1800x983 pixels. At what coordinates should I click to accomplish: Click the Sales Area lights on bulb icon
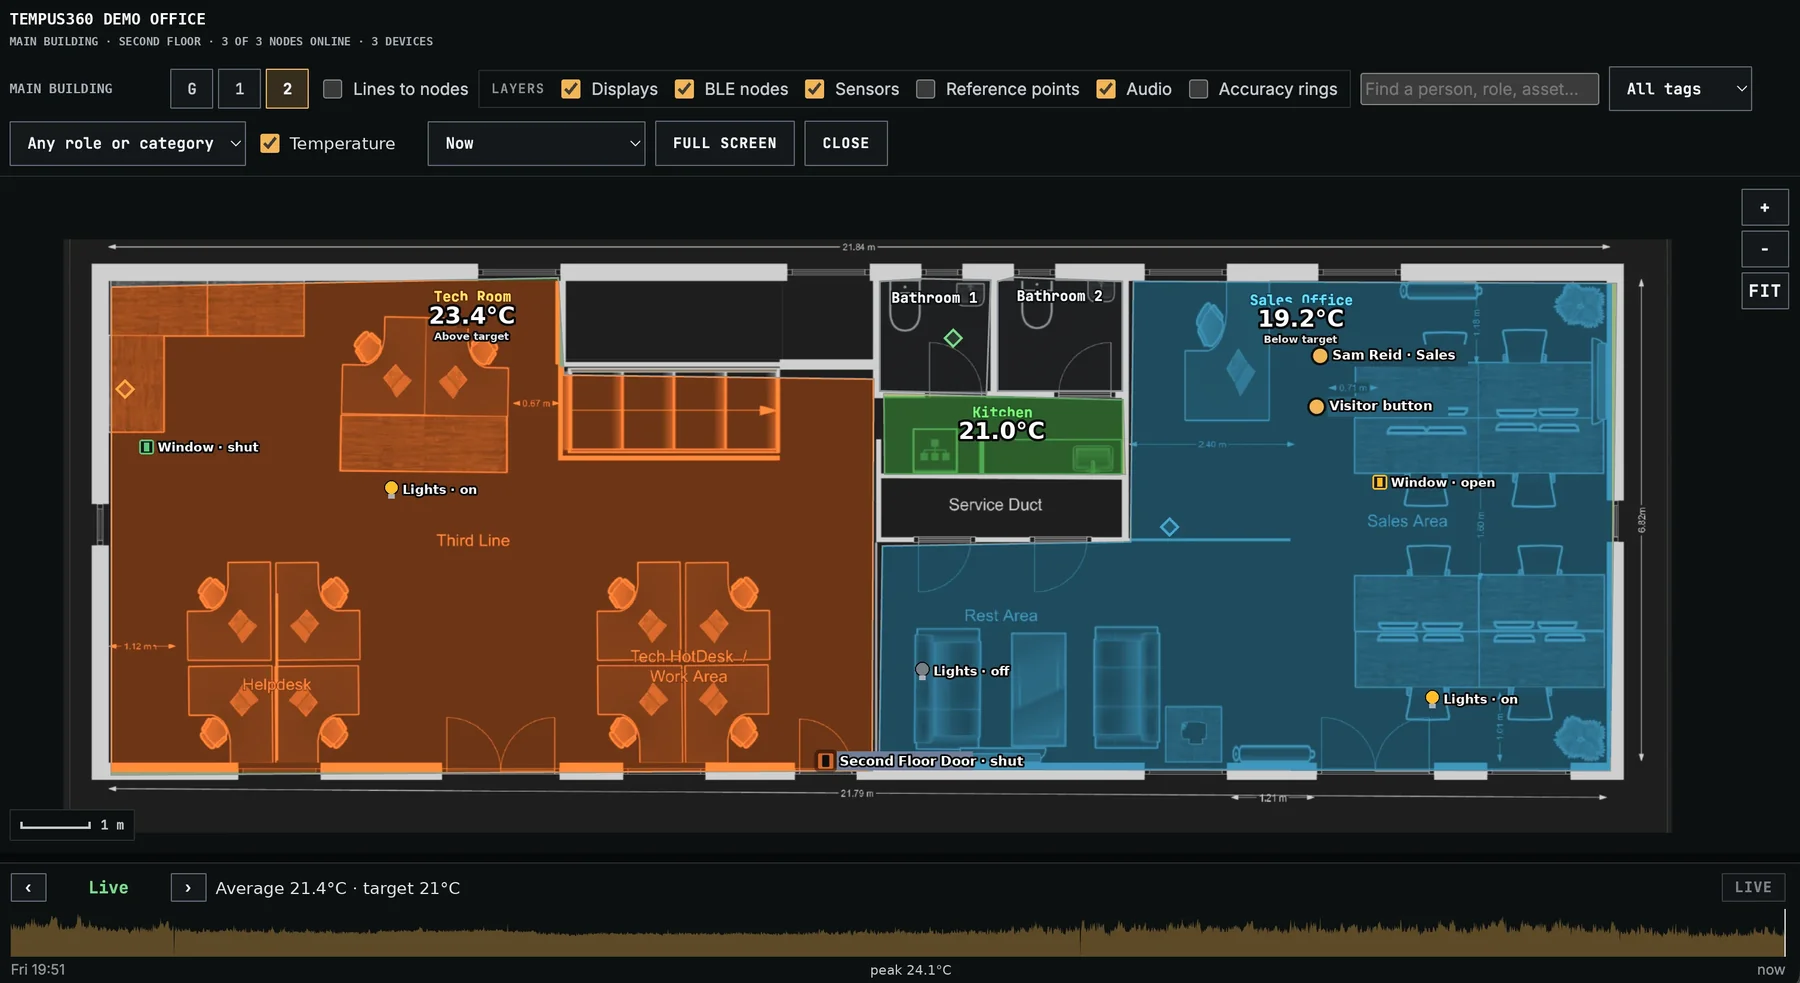point(1432,699)
